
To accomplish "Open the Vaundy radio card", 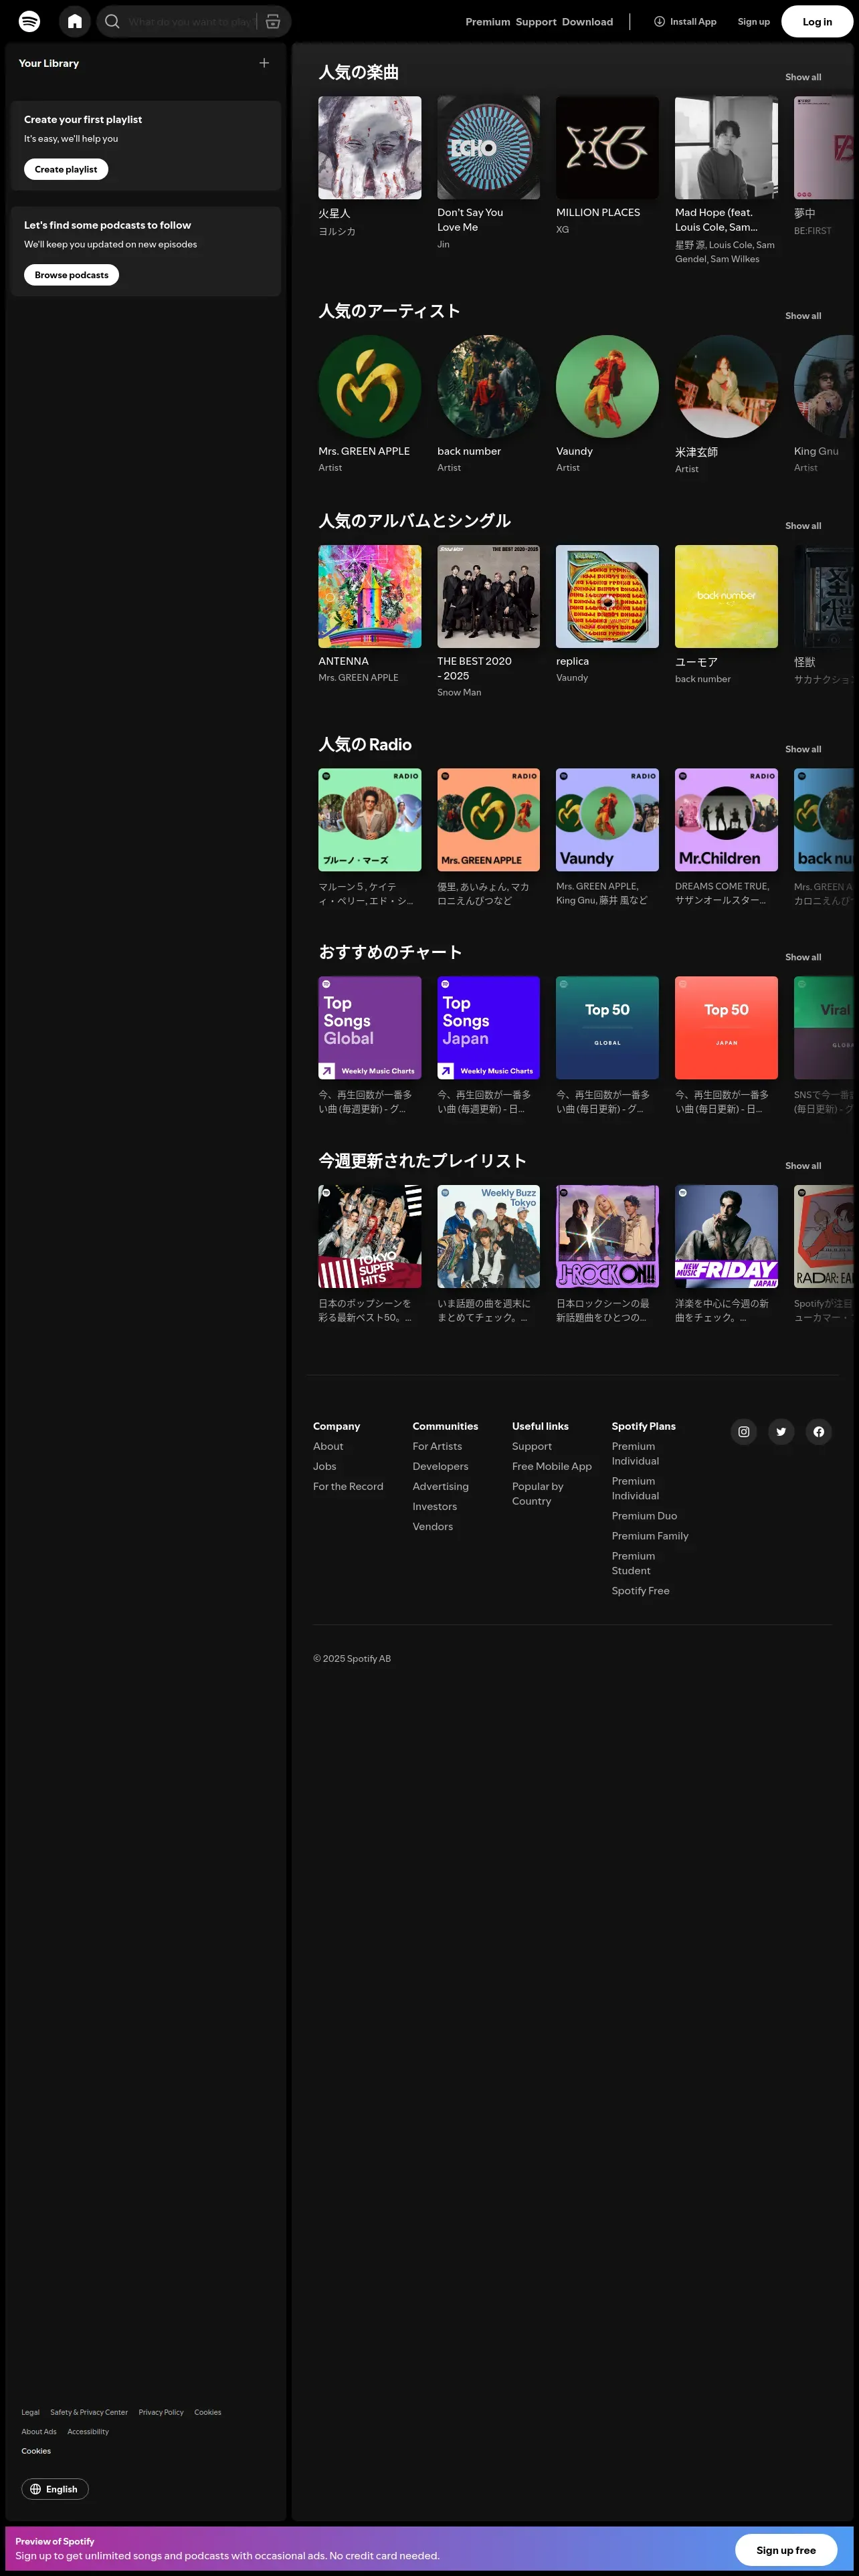I will (607, 820).
